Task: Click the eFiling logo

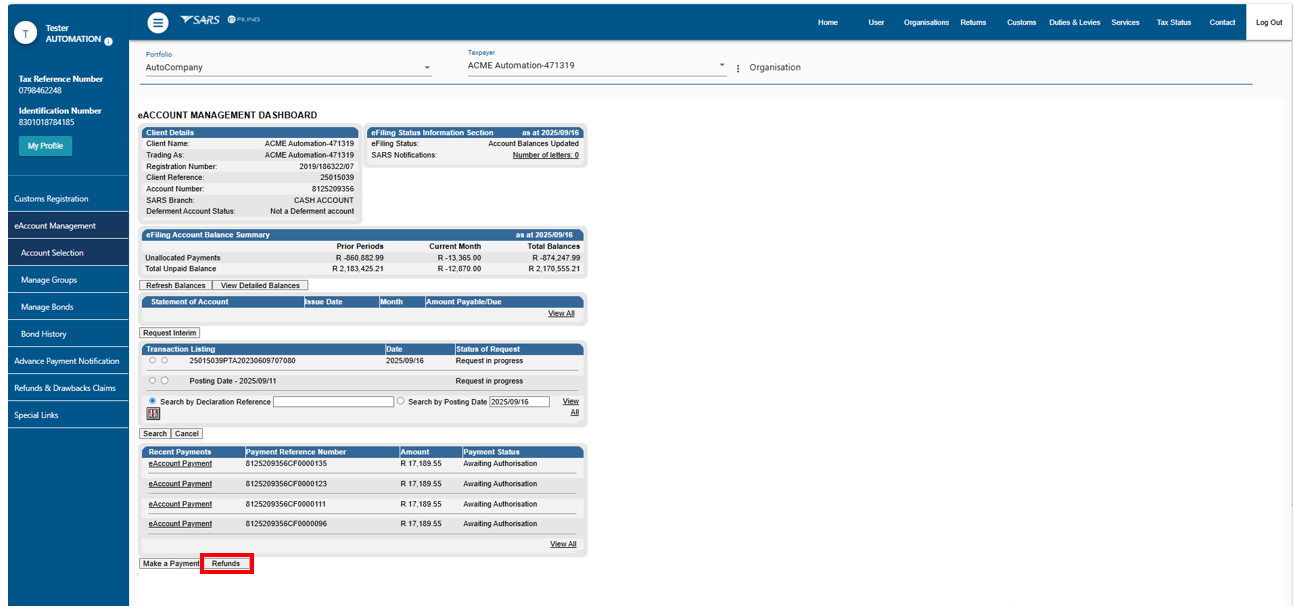Action: (x=244, y=20)
